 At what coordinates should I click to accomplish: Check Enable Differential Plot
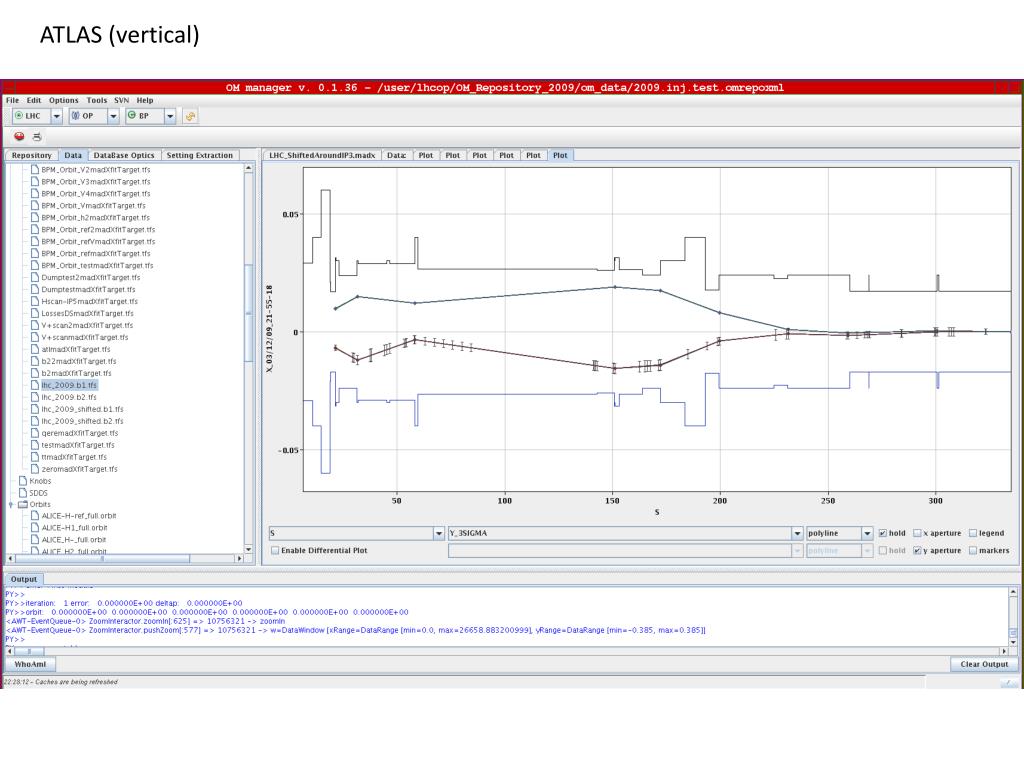(x=275, y=551)
